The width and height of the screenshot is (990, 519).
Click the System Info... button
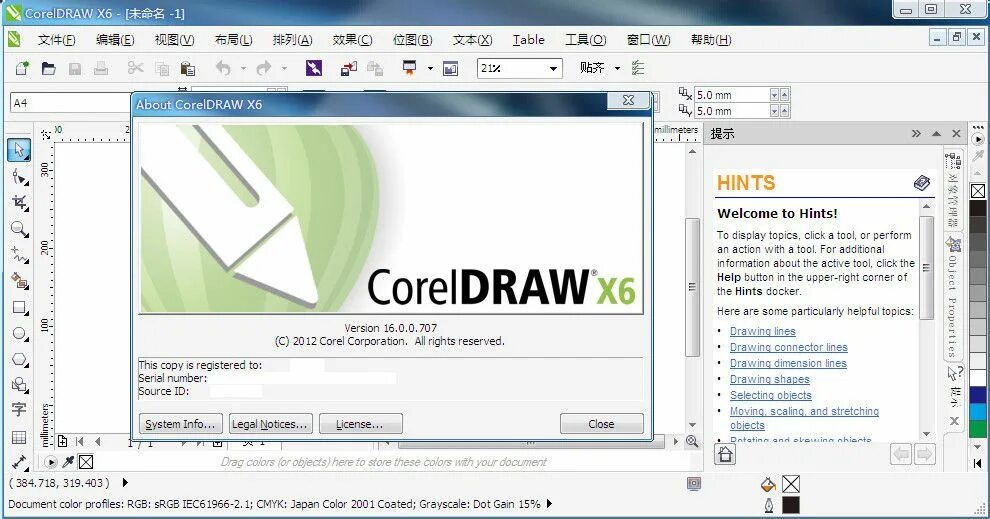click(x=180, y=424)
